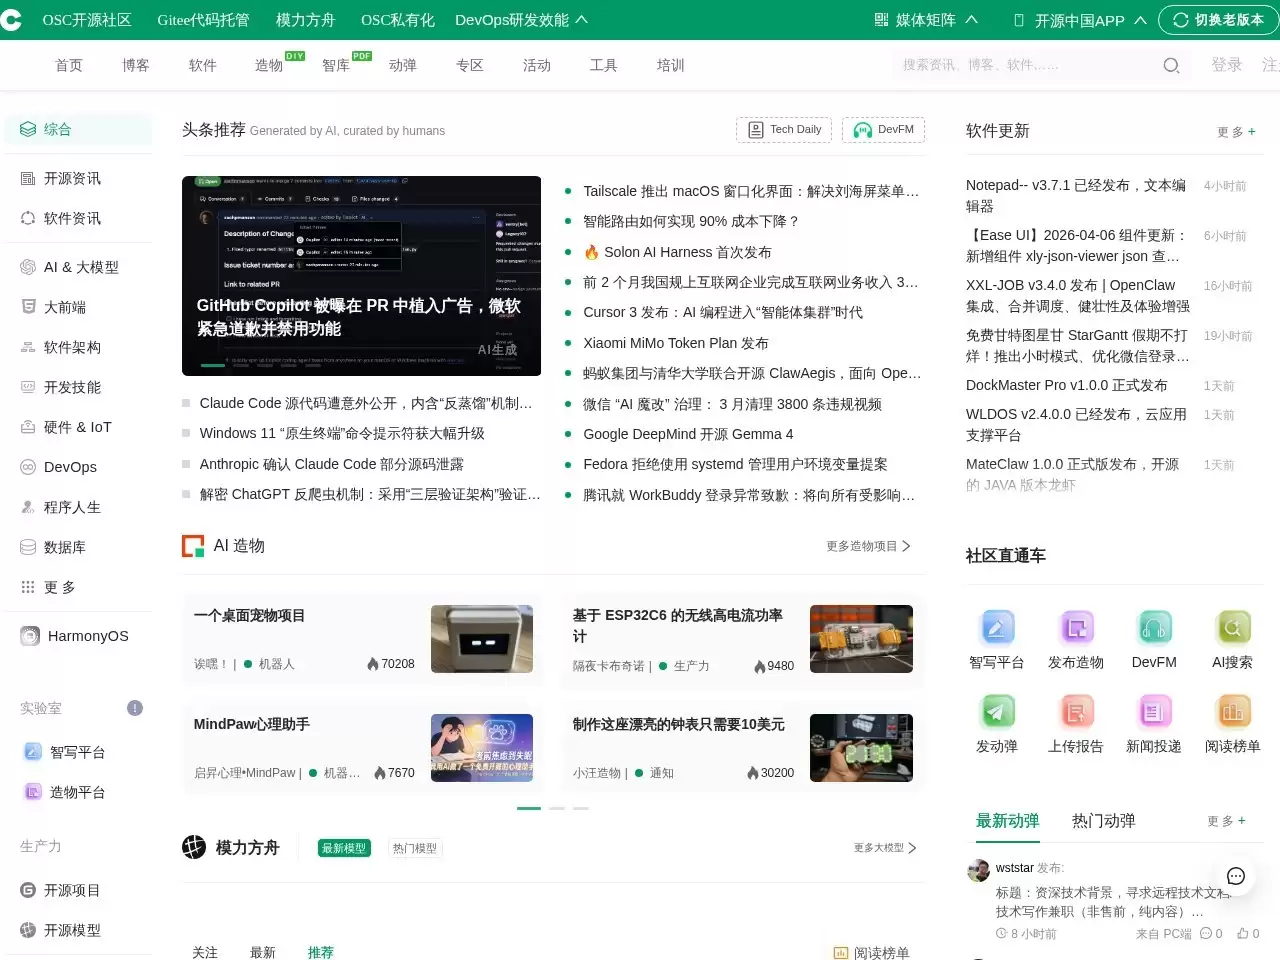This screenshot has width=1280, height=960.
Task: Select 硬件 & IoT category
Action: coord(78,427)
